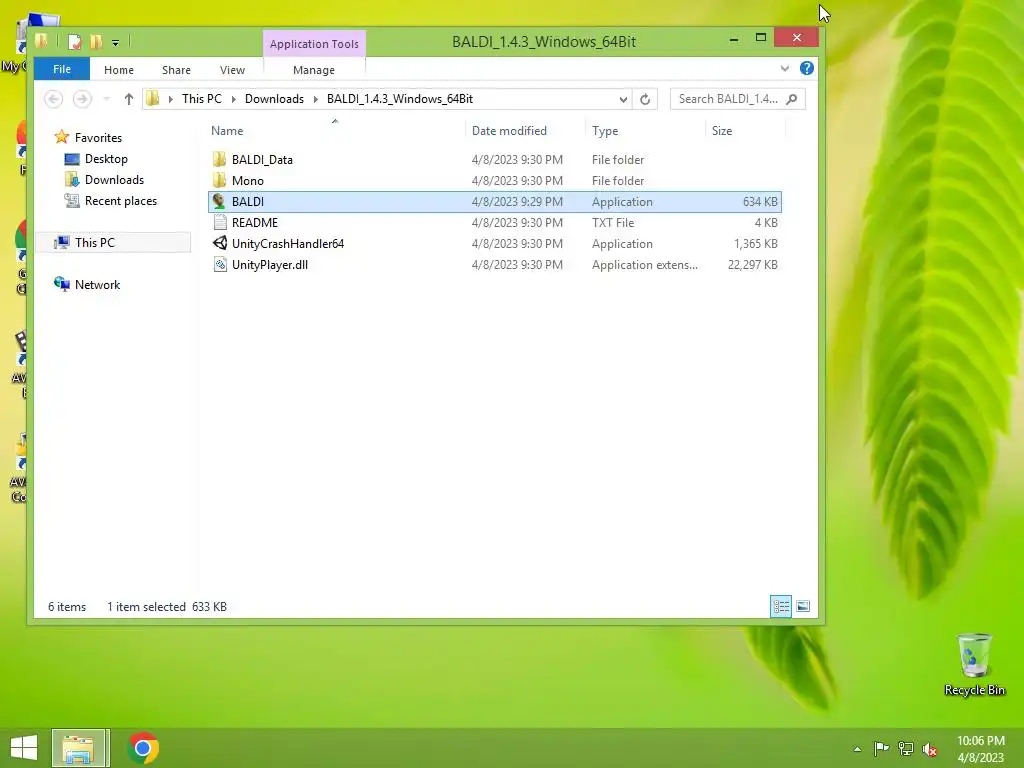Select Favorites in the navigation pane
This screenshot has width=1024, height=768.
click(98, 137)
